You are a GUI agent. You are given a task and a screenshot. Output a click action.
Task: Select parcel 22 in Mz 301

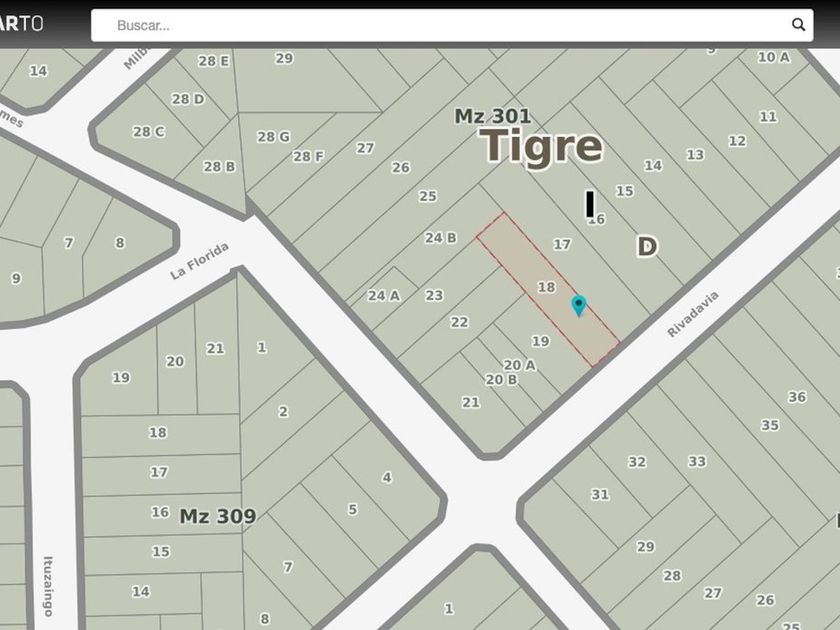[x=459, y=322]
